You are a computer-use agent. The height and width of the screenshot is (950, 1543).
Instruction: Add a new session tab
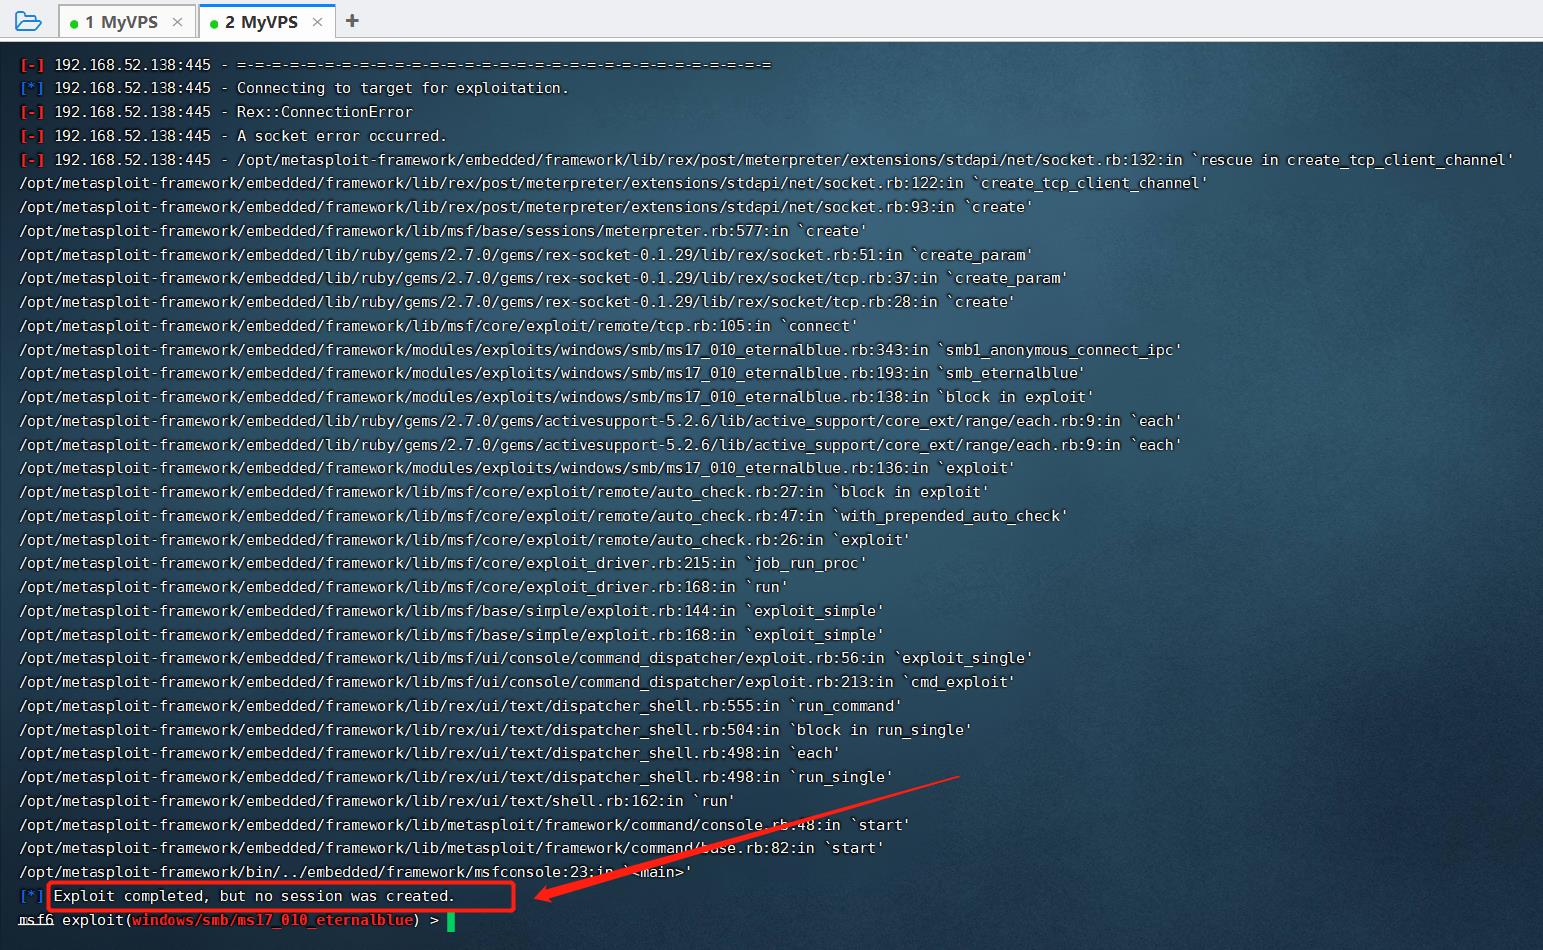tap(352, 21)
